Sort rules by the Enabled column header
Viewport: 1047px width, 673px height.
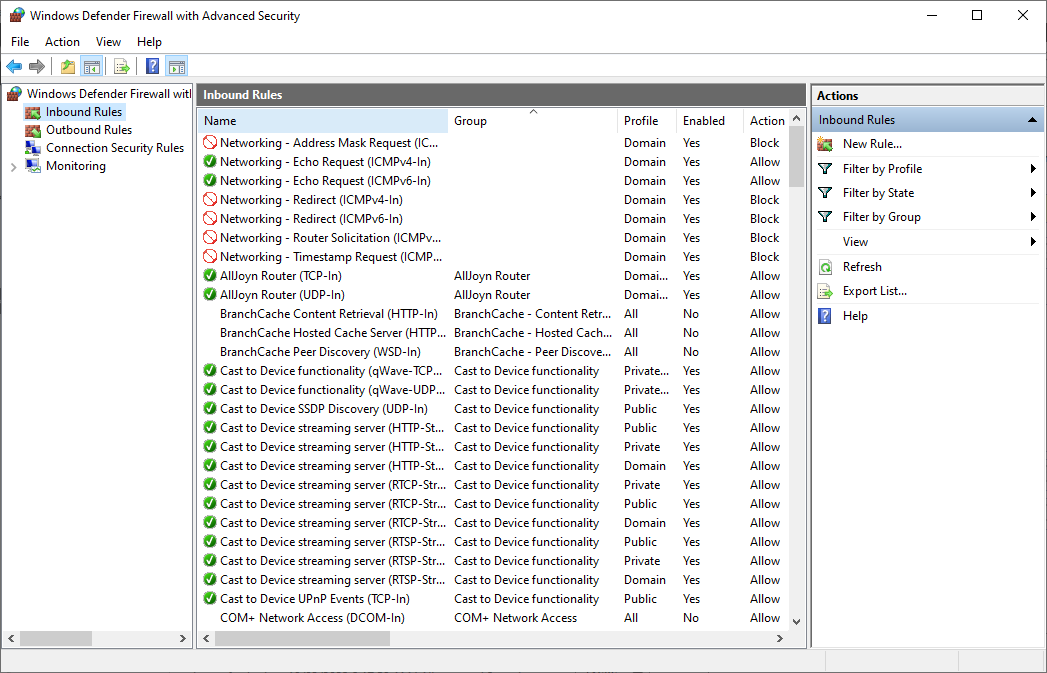pyautogui.click(x=704, y=121)
